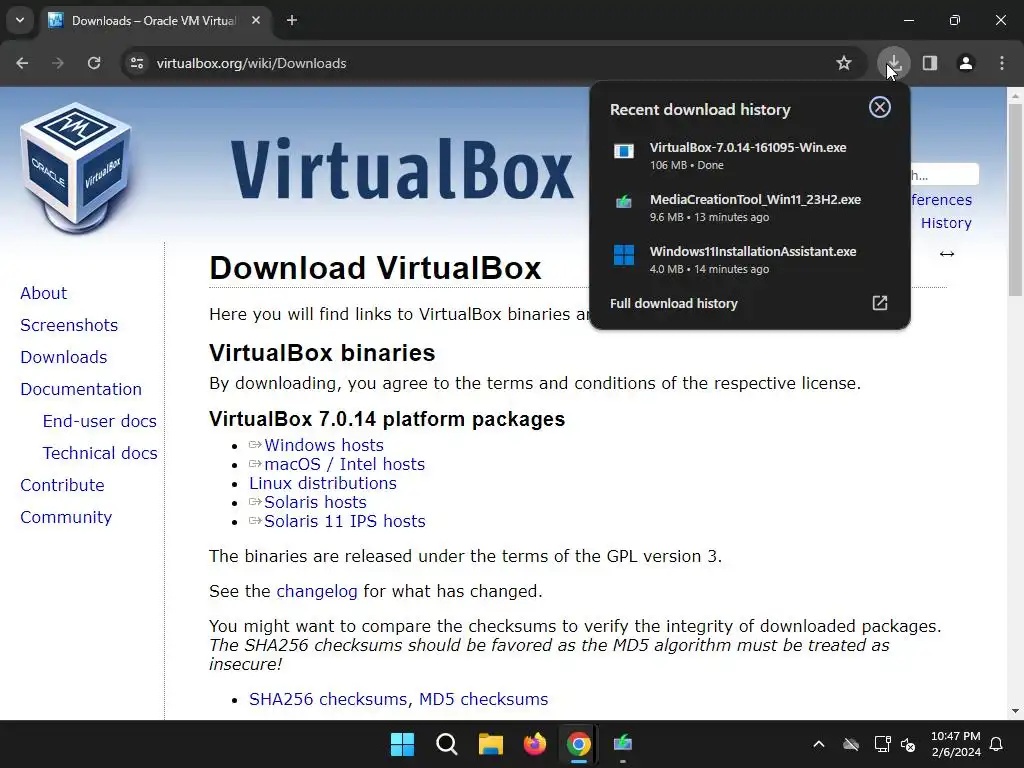Select the Downloads – Oracle VM VirtualBox tab
Image resolution: width=1024 pixels, height=768 pixels.
coord(155,20)
